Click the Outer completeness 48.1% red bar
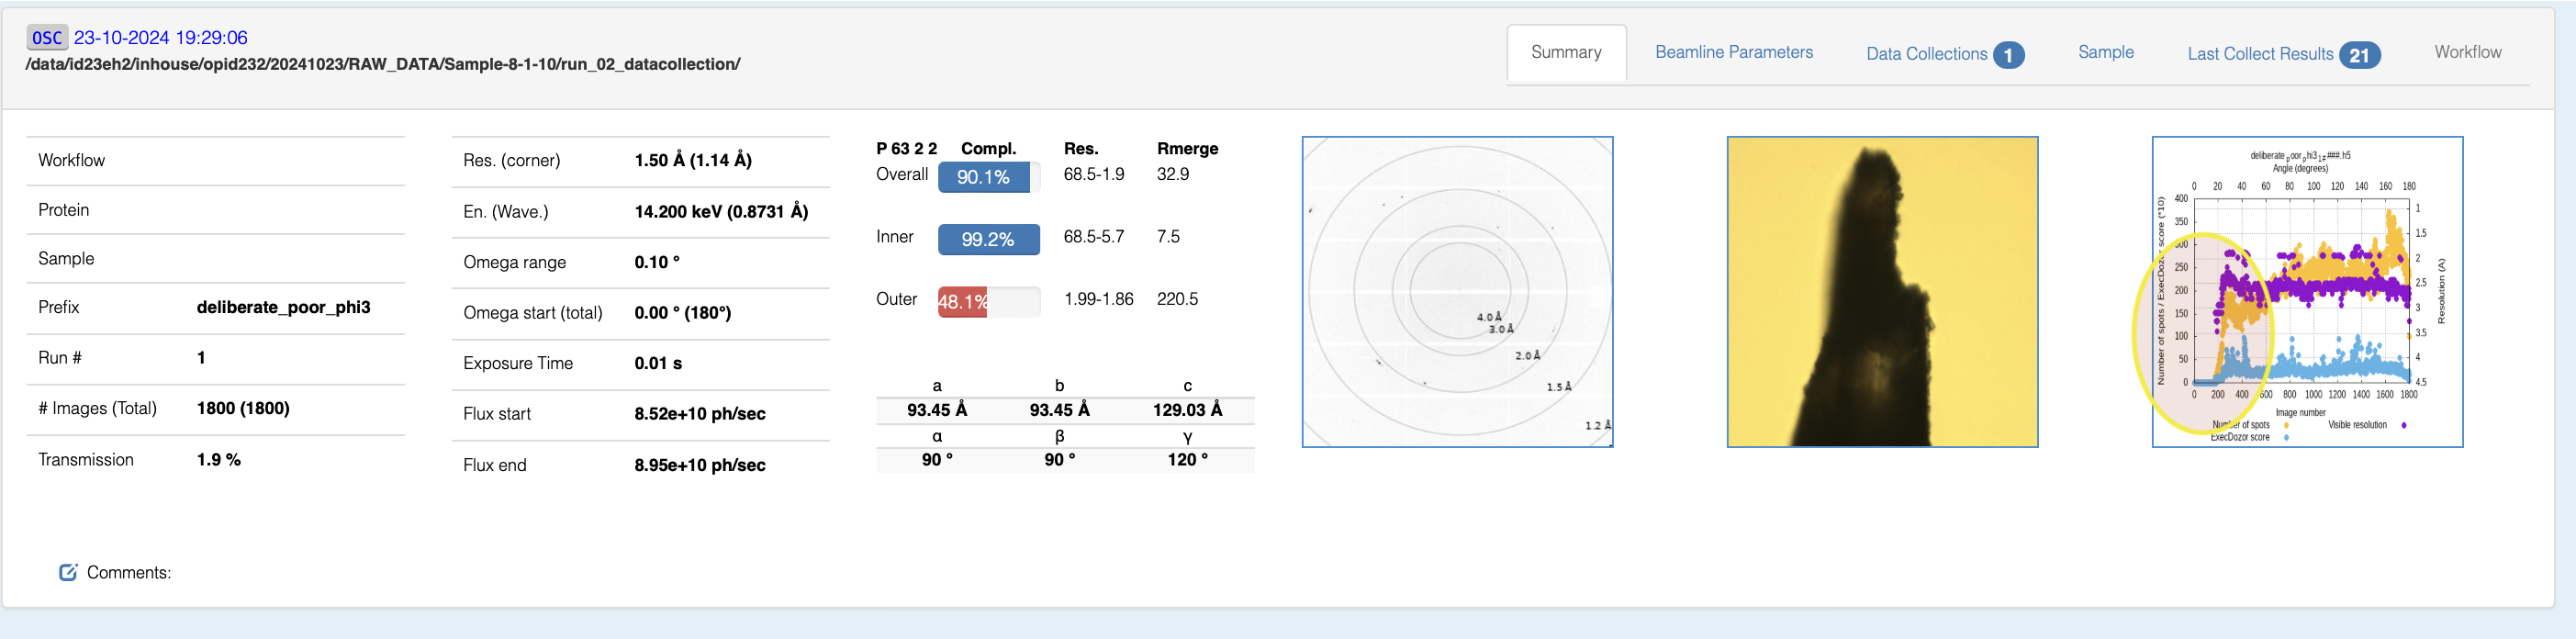The height and width of the screenshot is (639, 2576). (963, 301)
